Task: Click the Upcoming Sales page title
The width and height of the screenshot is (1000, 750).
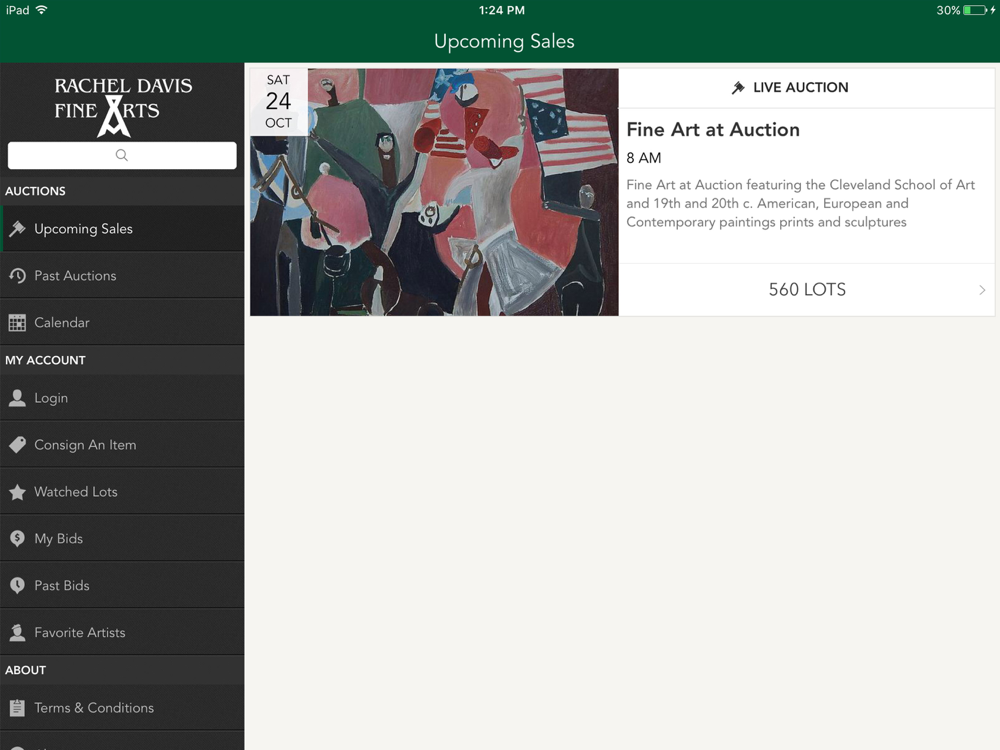Action: tap(504, 41)
